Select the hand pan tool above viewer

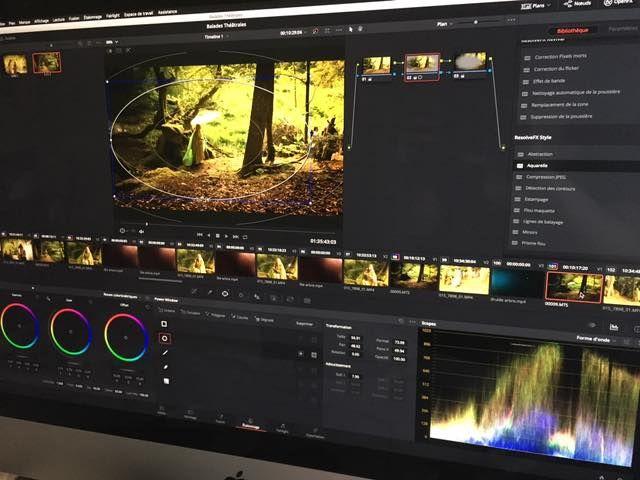click(x=360, y=29)
